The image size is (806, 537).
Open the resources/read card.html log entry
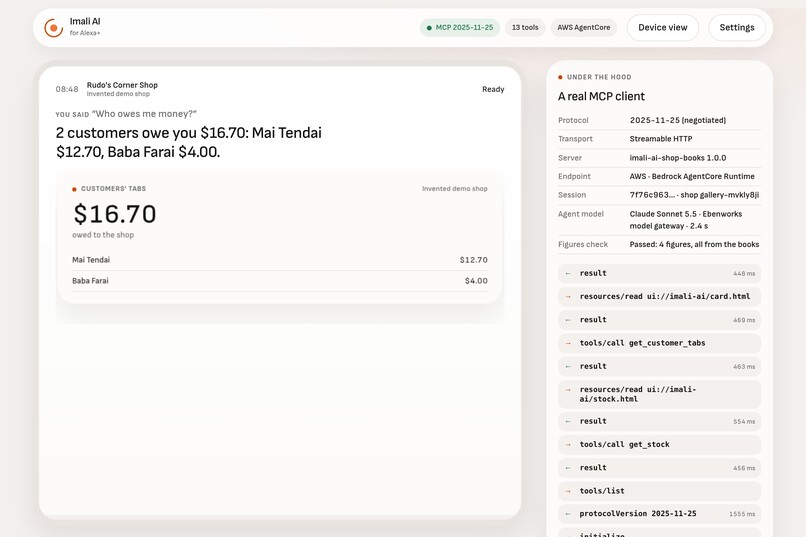[660, 297]
